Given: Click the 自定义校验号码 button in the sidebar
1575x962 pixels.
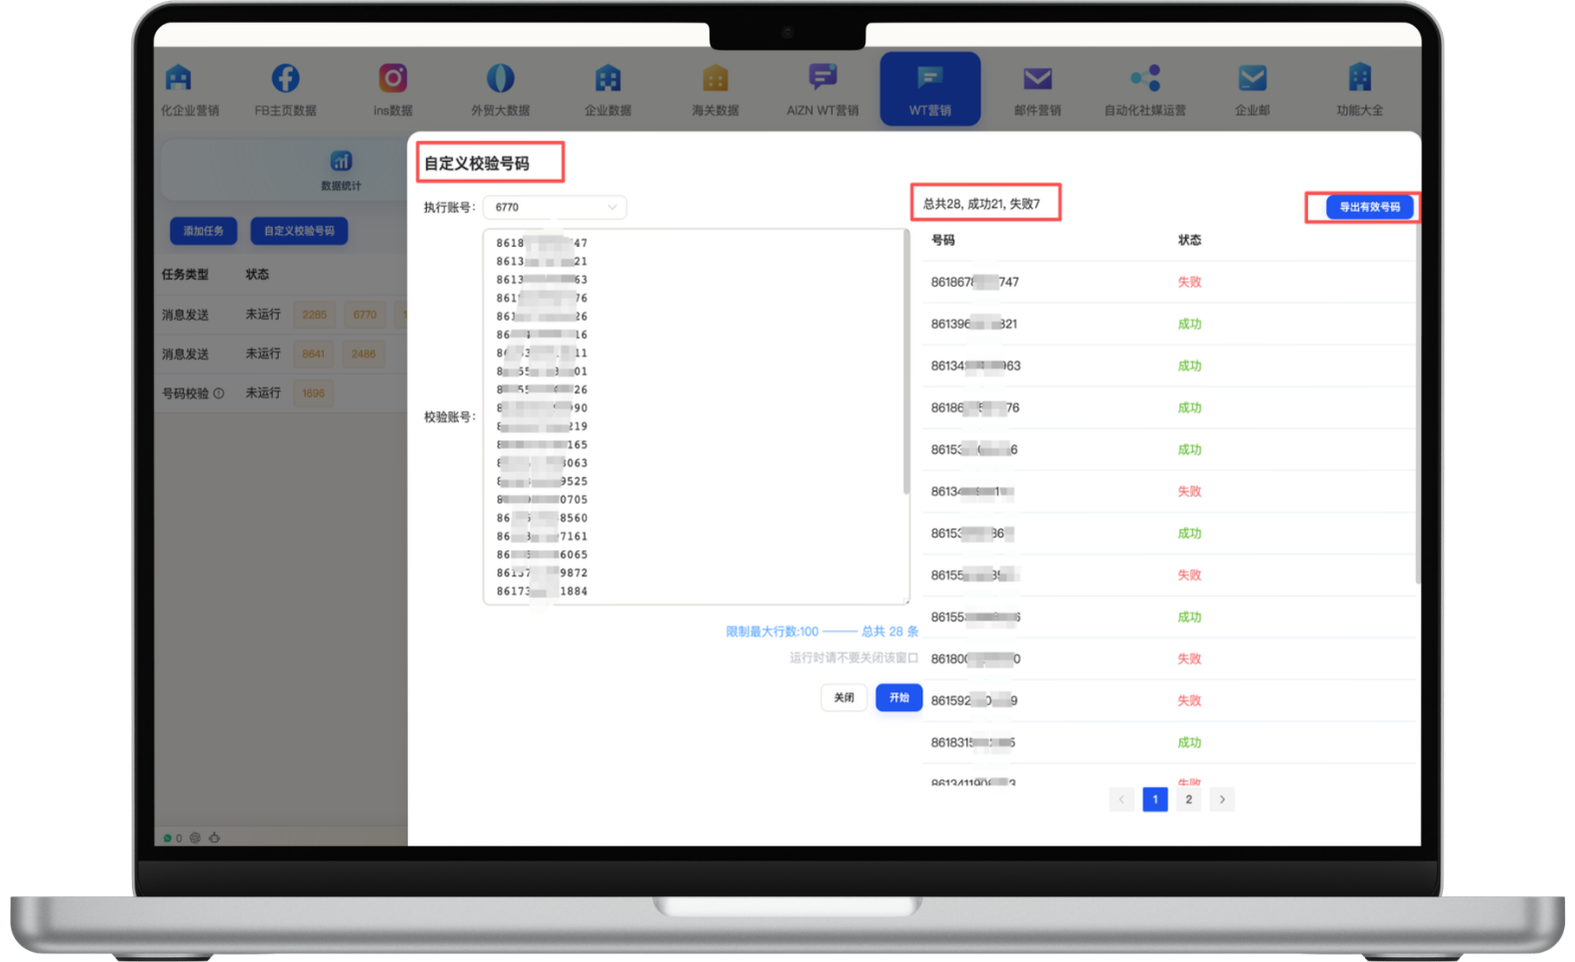Looking at the screenshot, I should click(x=299, y=231).
